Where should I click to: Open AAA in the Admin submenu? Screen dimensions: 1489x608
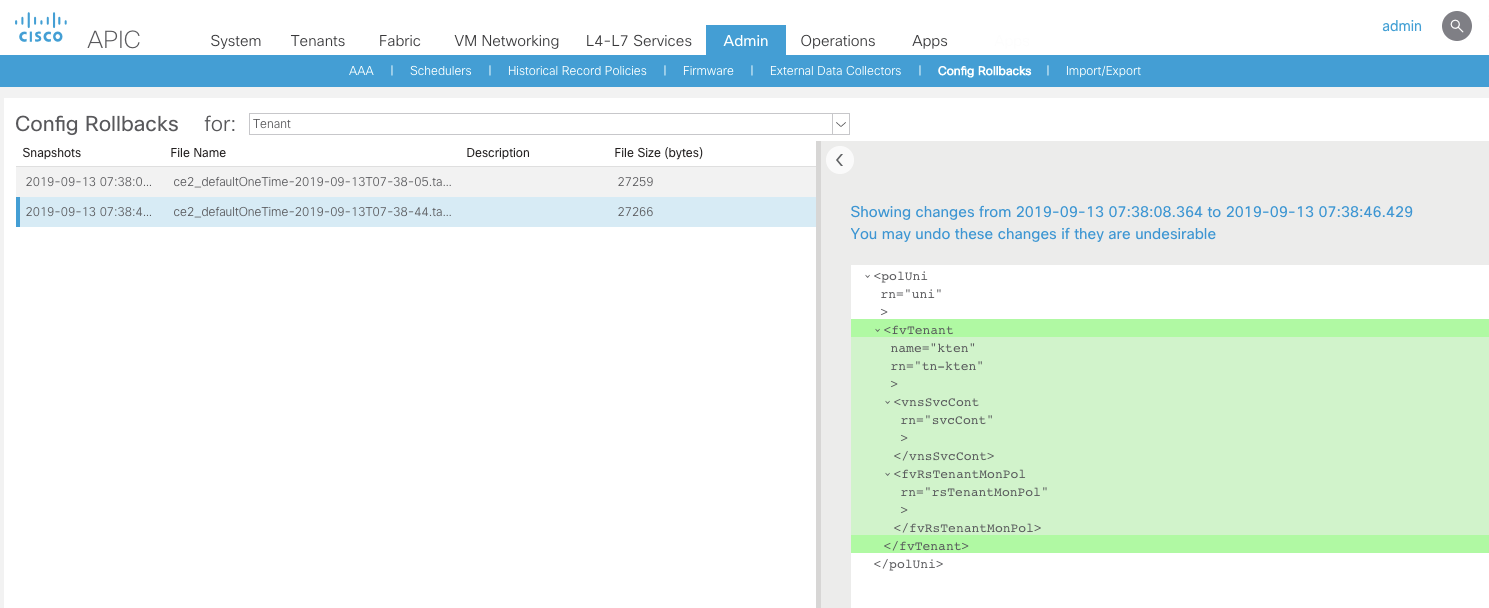pos(361,71)
